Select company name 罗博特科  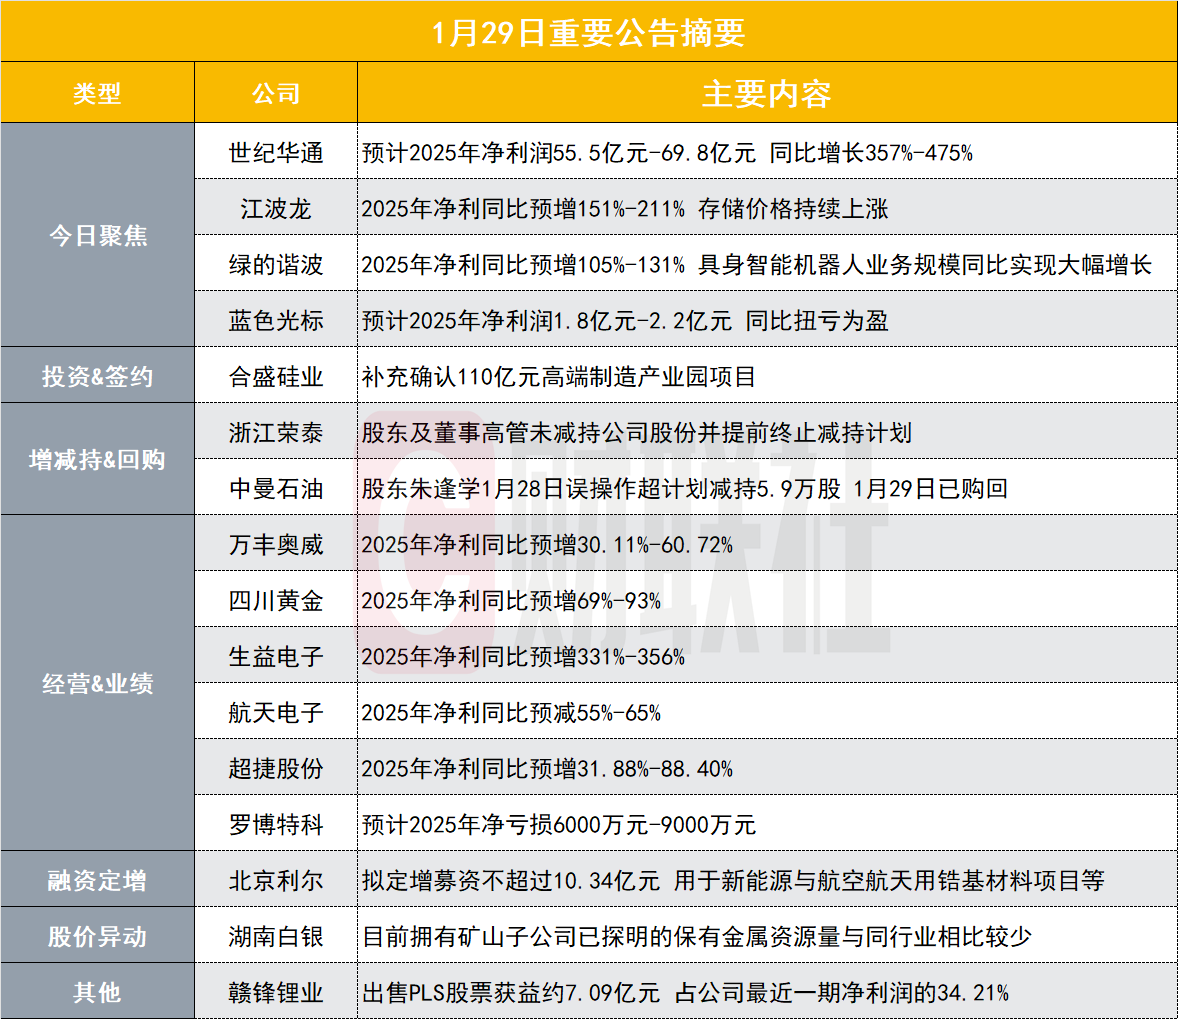click(x=276, y=824)
